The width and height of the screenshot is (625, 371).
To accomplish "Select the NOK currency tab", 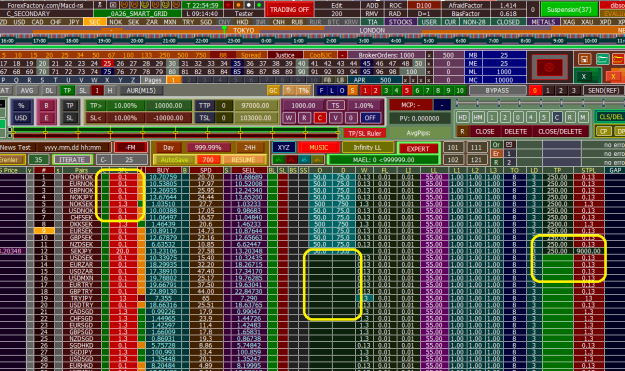I will pos(116,22).
